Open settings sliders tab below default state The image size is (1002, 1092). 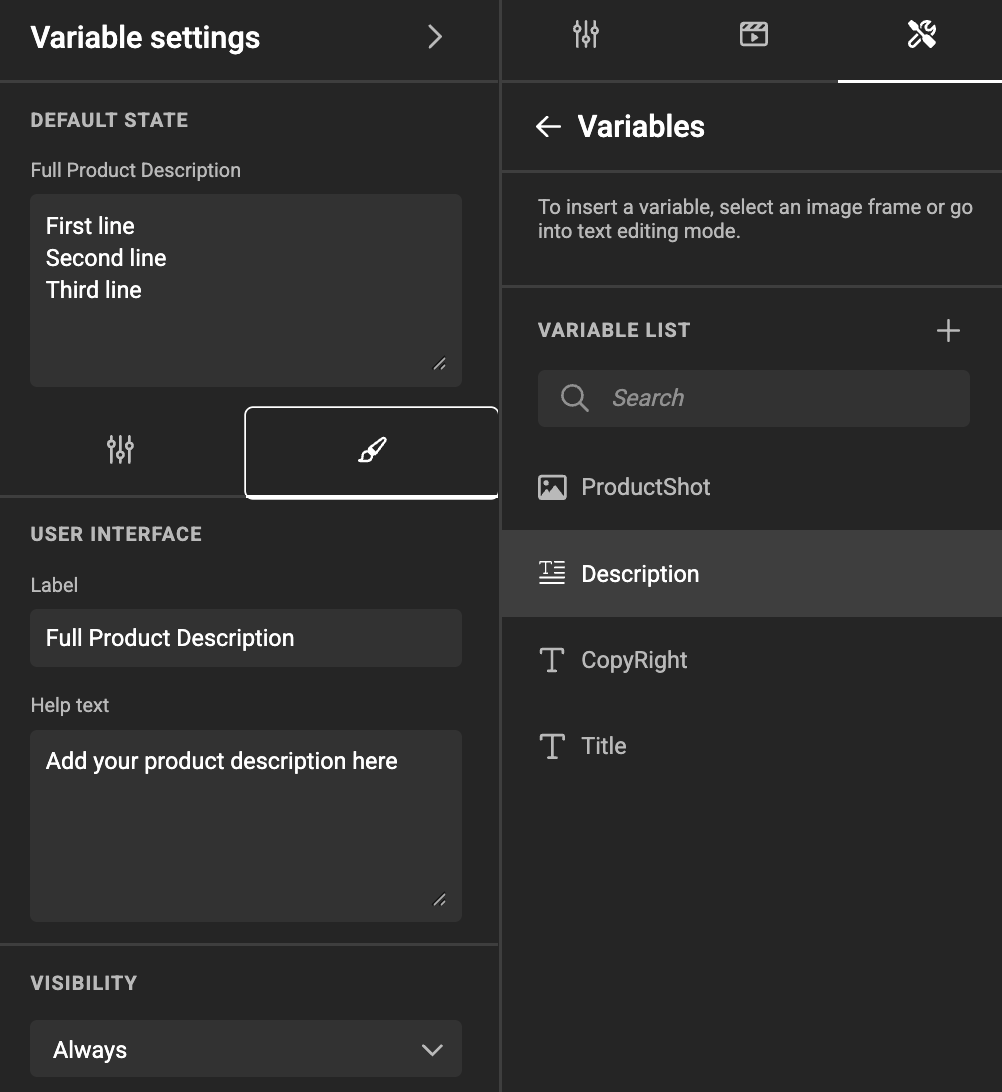[x=120, y=450]
